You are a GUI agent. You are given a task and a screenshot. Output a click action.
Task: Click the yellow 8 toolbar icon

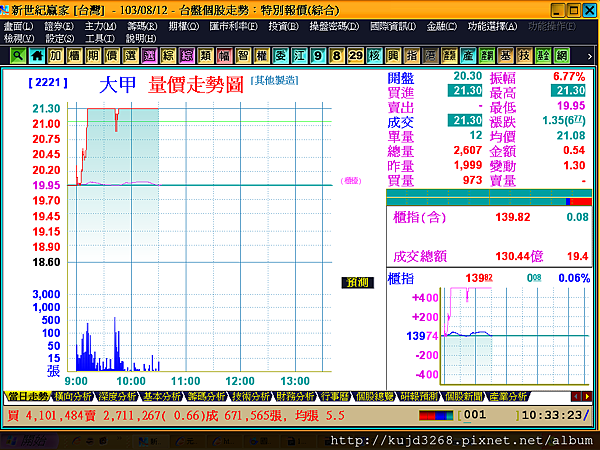(x=337, y=56)
